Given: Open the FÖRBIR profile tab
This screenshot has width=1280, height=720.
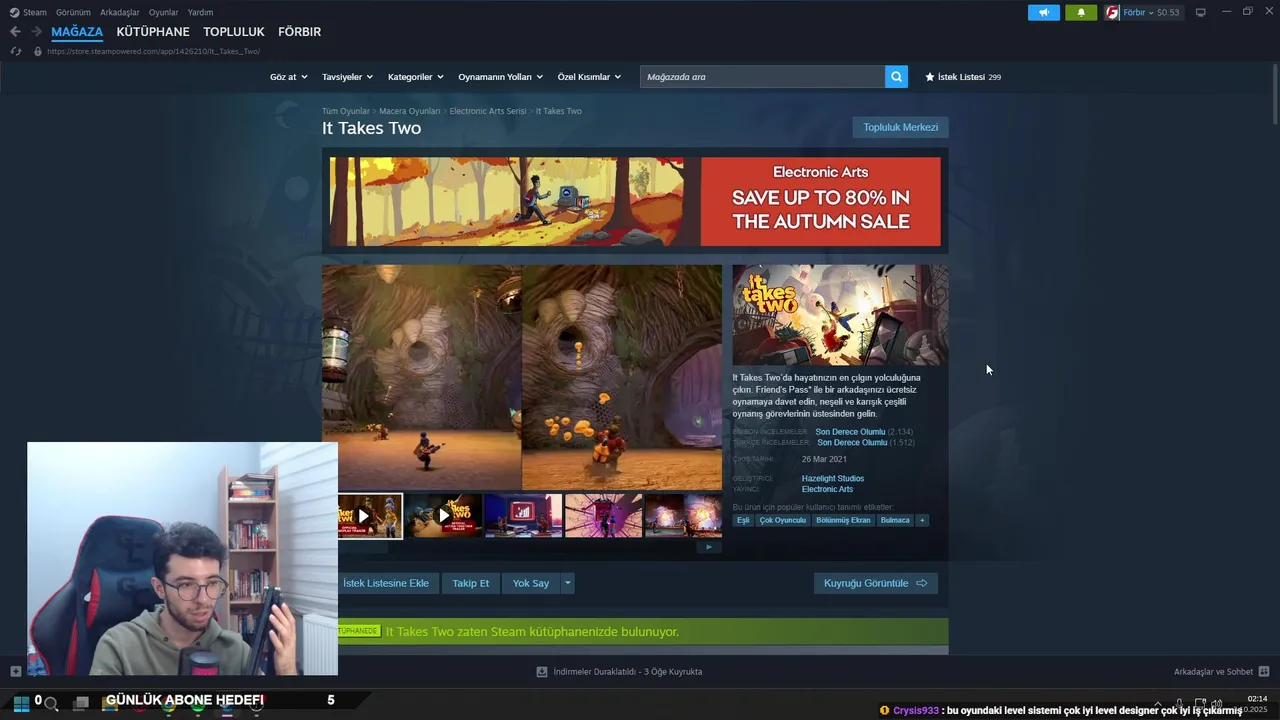Looking at the screenshot, I should point(299,32).
